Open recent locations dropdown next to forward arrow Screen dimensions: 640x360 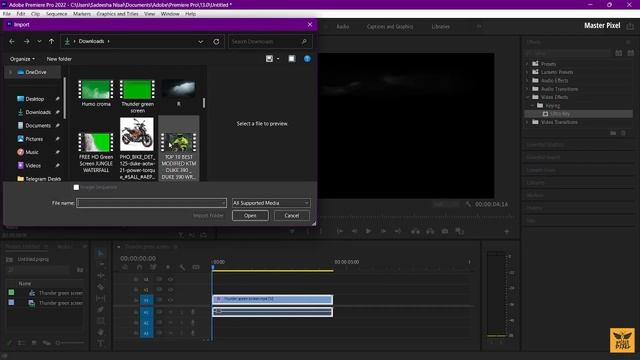coord(39,42)
